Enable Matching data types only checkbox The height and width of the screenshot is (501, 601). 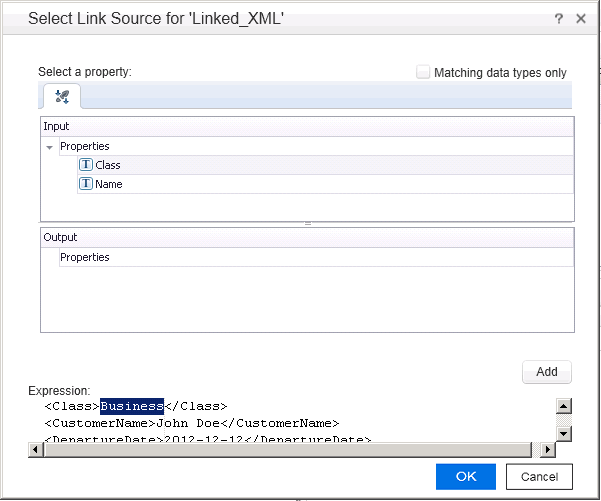(x=423, y=72)
